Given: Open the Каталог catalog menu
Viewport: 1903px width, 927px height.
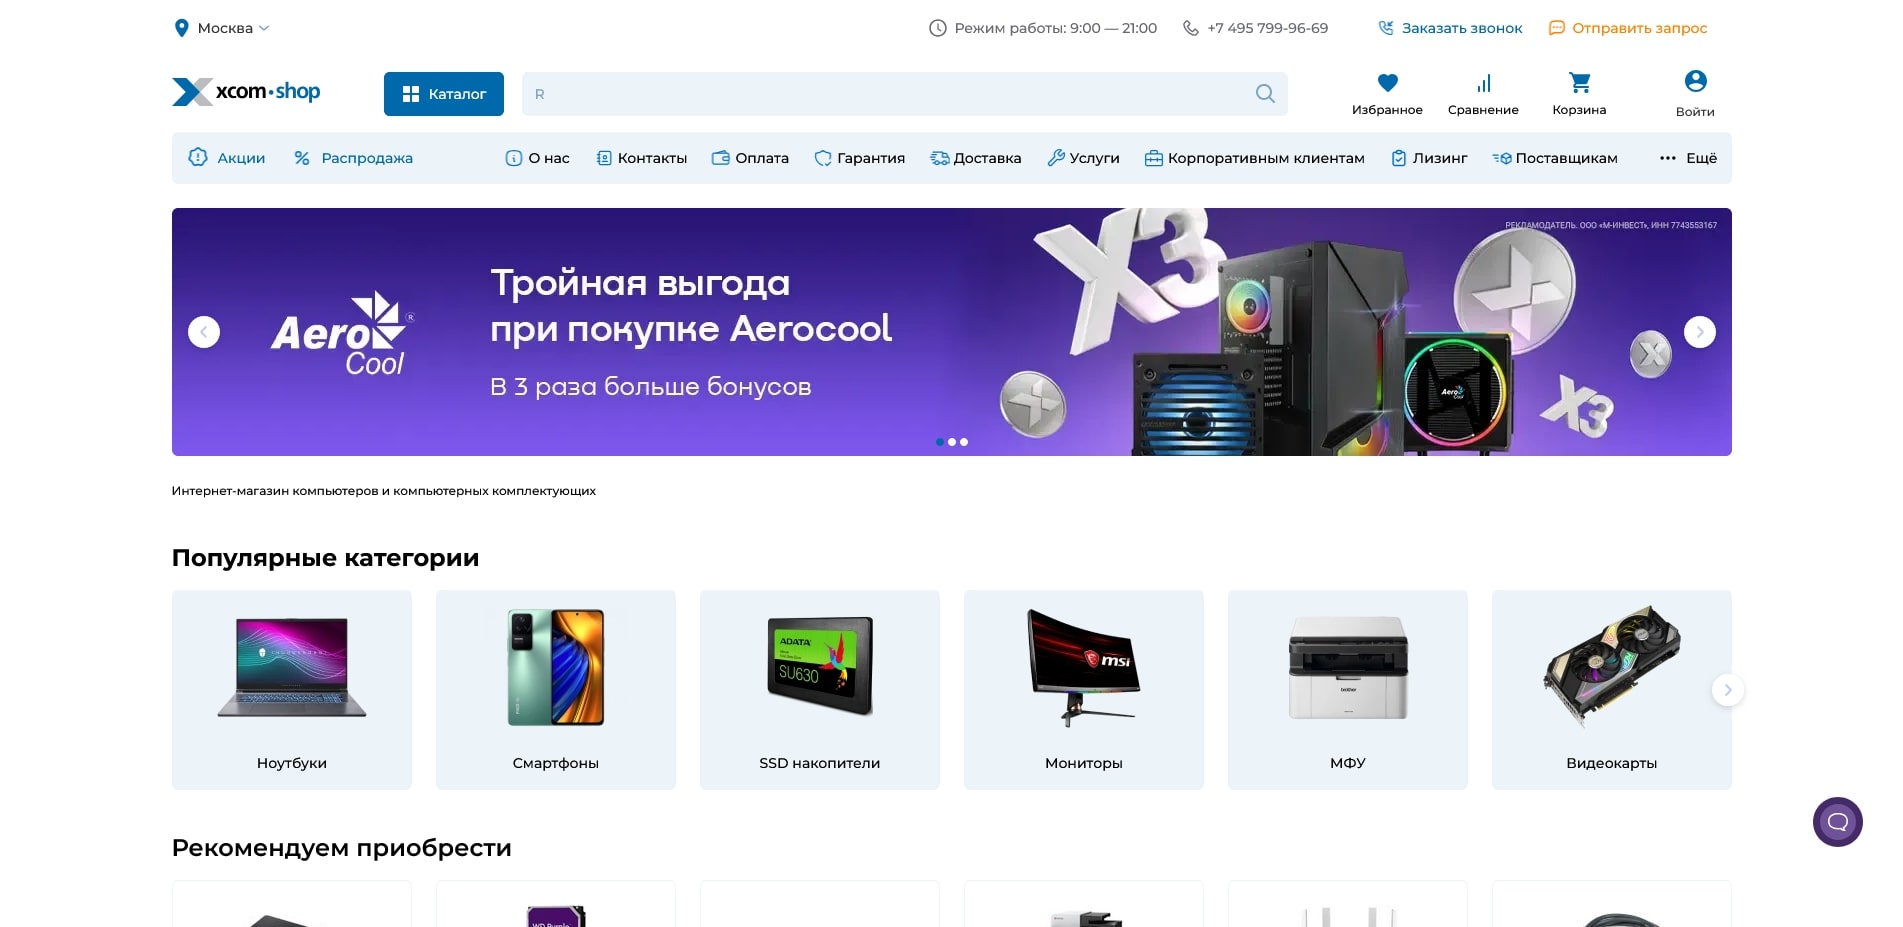Looking at the screenshot, I should pos(443,94).
